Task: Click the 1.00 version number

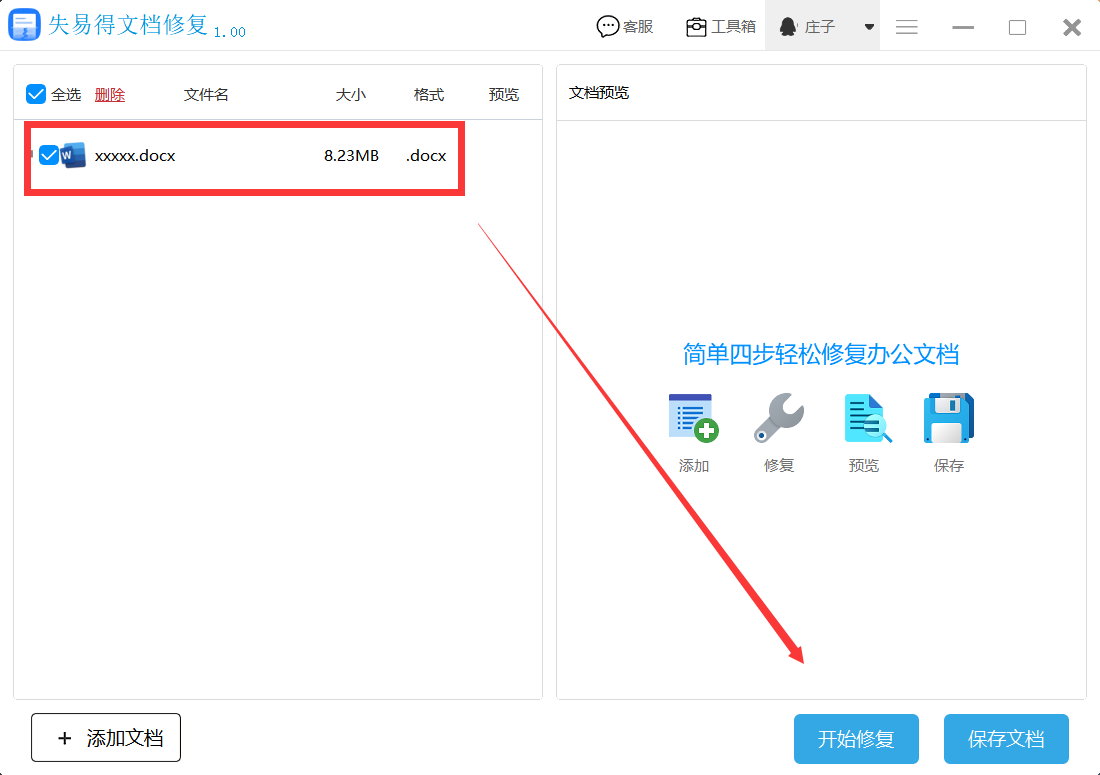Action: (x=229, y=32)
